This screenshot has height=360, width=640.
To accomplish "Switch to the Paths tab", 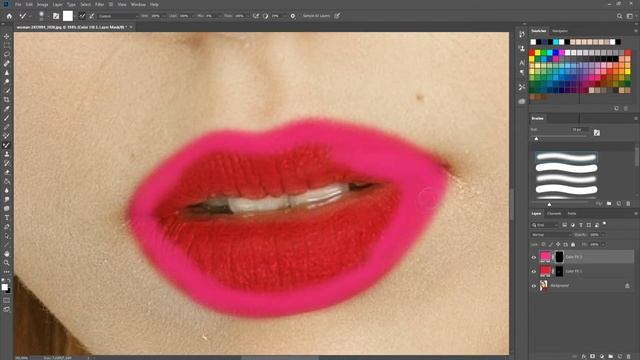I will (572, 213).
